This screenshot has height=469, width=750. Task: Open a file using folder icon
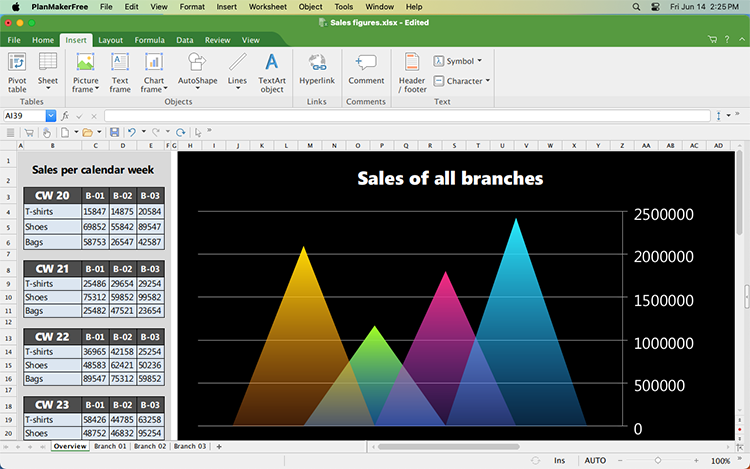(88, 132)
